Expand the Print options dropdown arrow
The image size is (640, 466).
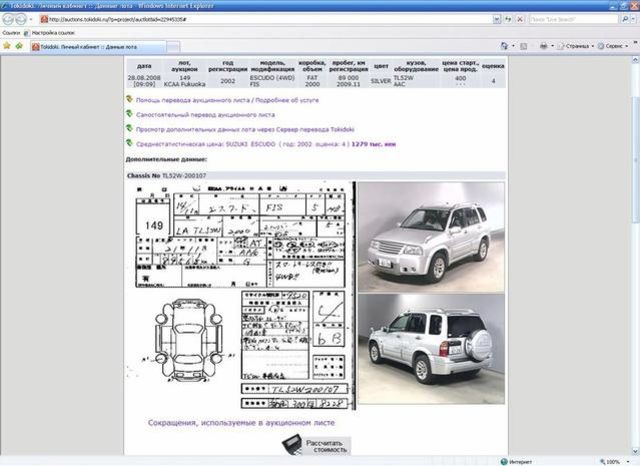[x=552, y=46]
